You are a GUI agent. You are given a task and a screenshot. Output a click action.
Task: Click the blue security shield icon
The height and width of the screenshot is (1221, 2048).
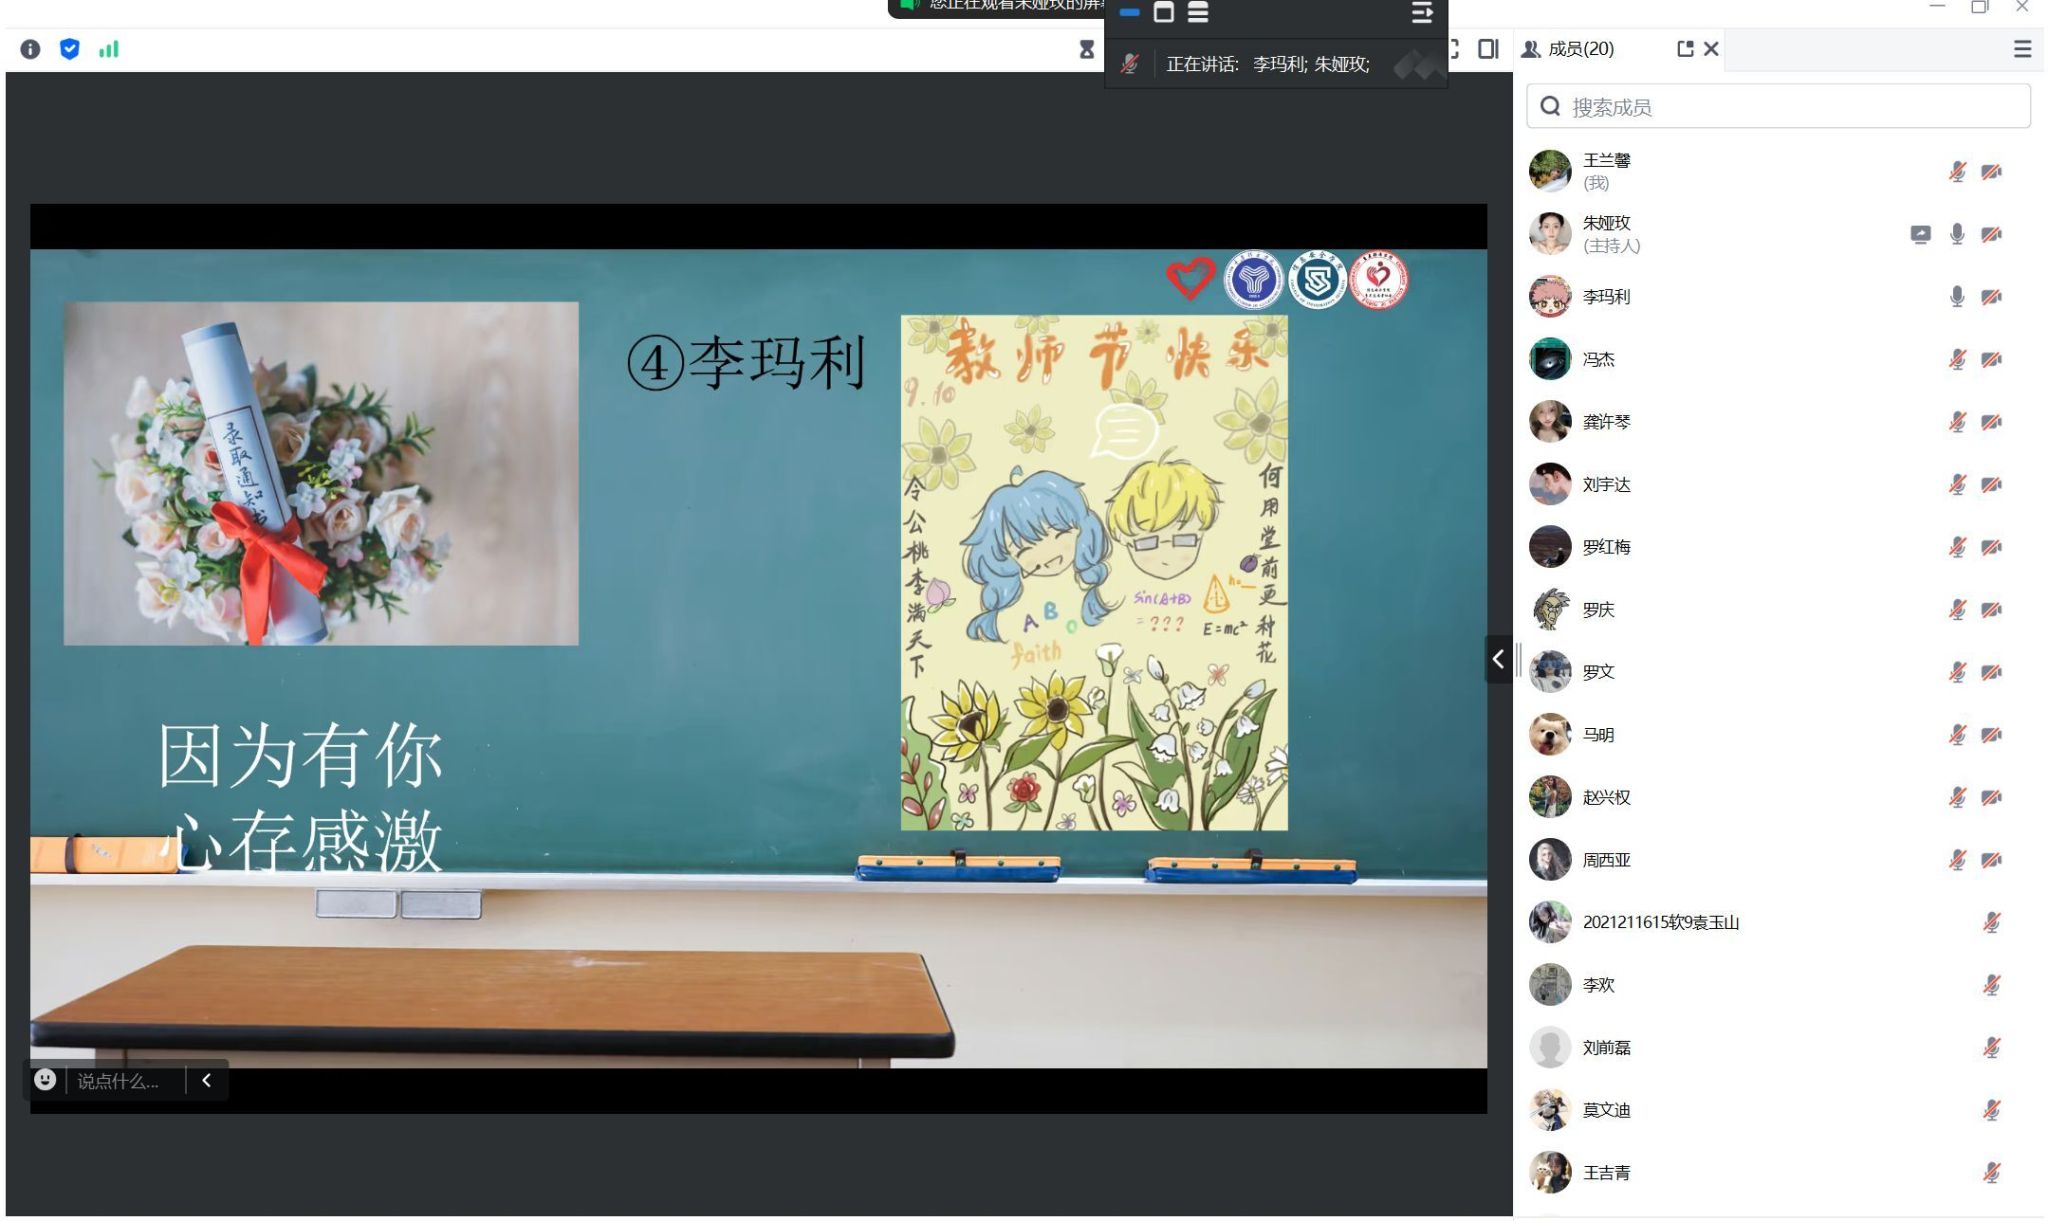pyautogui.click(x=69, y=49)
